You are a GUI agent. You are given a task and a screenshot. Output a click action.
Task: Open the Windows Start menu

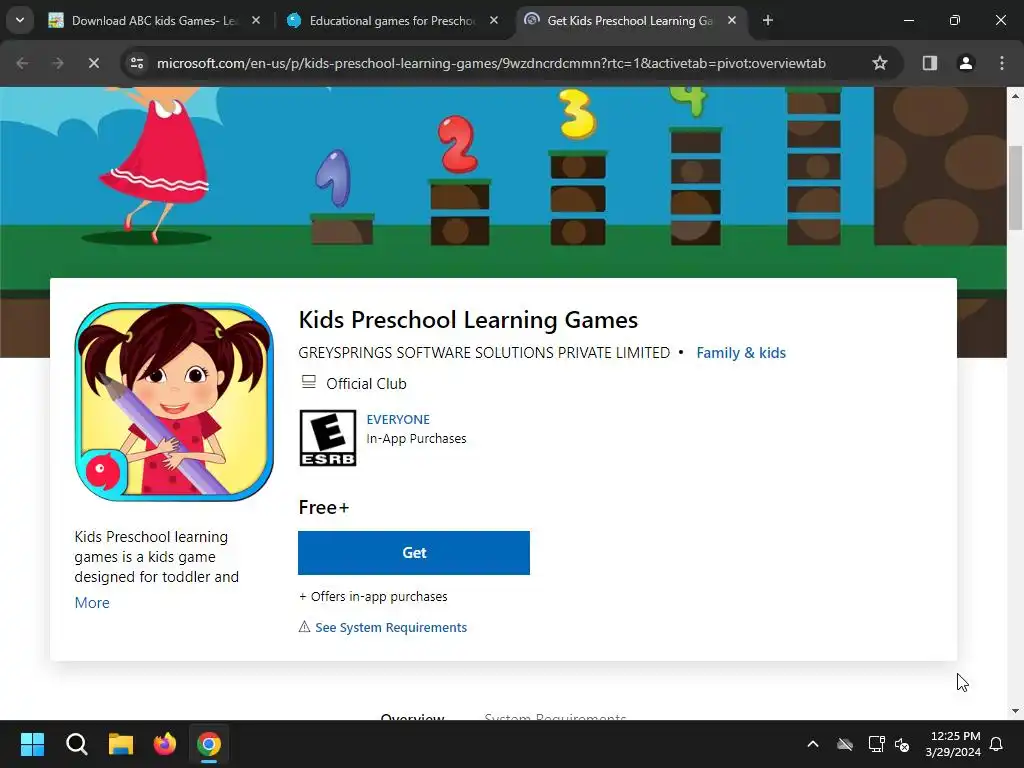32,744
